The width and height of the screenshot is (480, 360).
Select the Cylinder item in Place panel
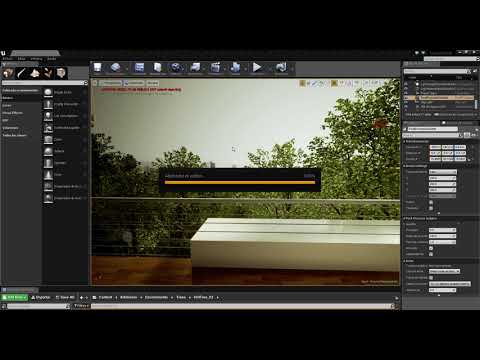tap(65, 163)
